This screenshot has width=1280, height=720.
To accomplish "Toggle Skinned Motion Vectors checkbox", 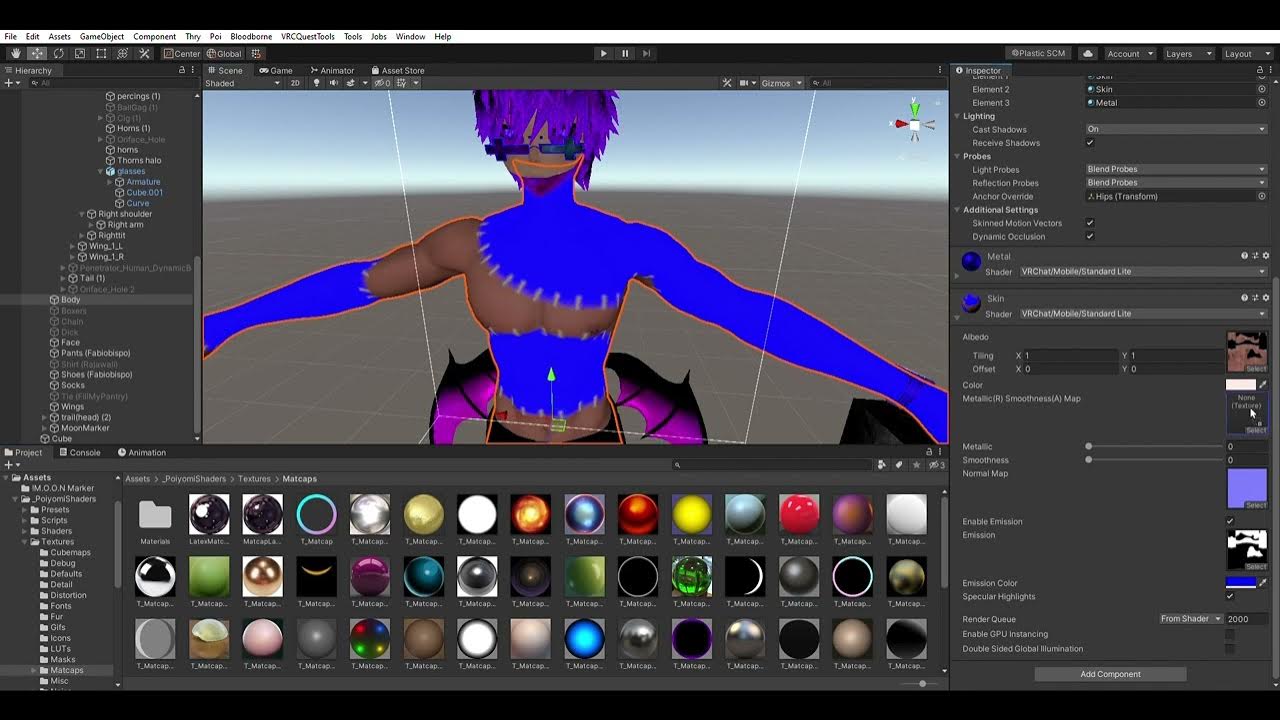I will coord(1090,223).
